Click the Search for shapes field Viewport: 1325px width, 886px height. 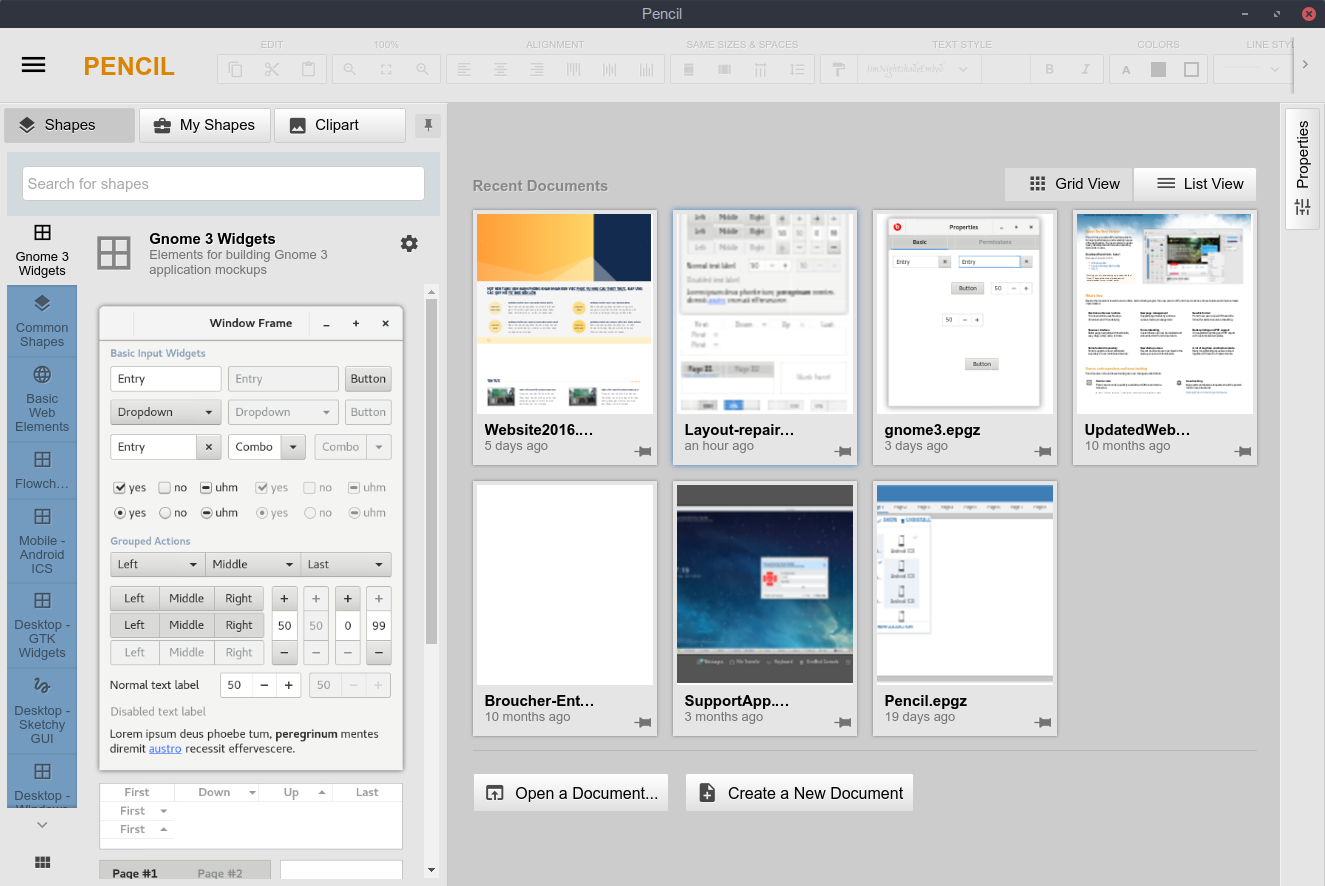click(223, 184)
